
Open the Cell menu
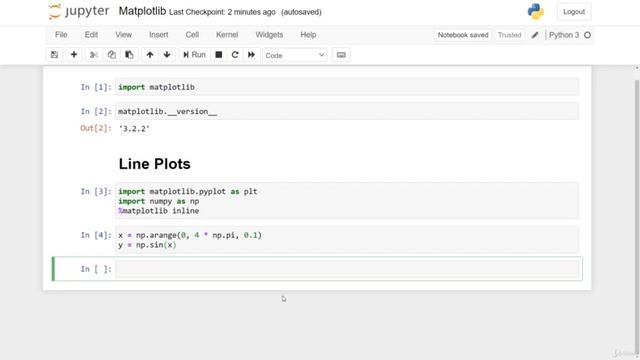[192, 35]
